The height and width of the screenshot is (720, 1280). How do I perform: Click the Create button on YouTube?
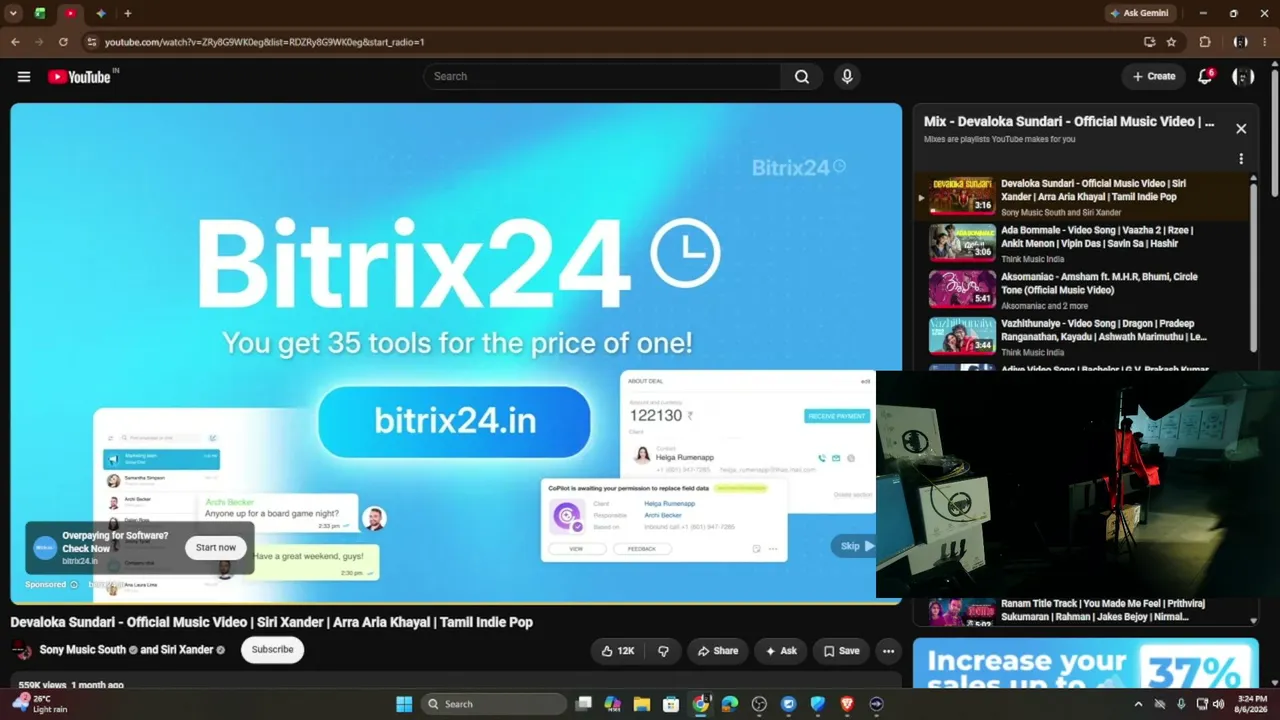tap(1153, 77)
